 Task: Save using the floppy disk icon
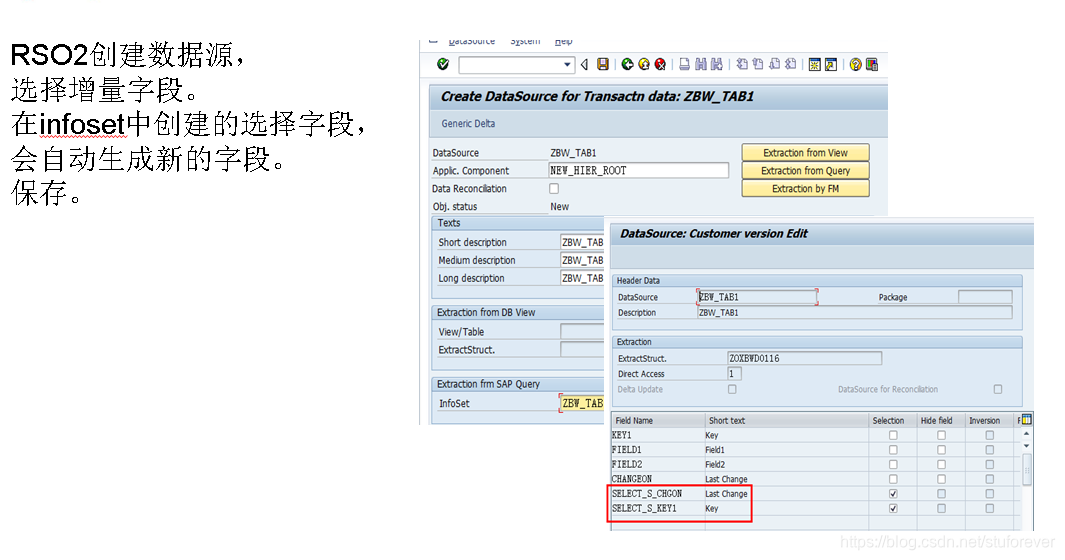(x=602, y=64)
